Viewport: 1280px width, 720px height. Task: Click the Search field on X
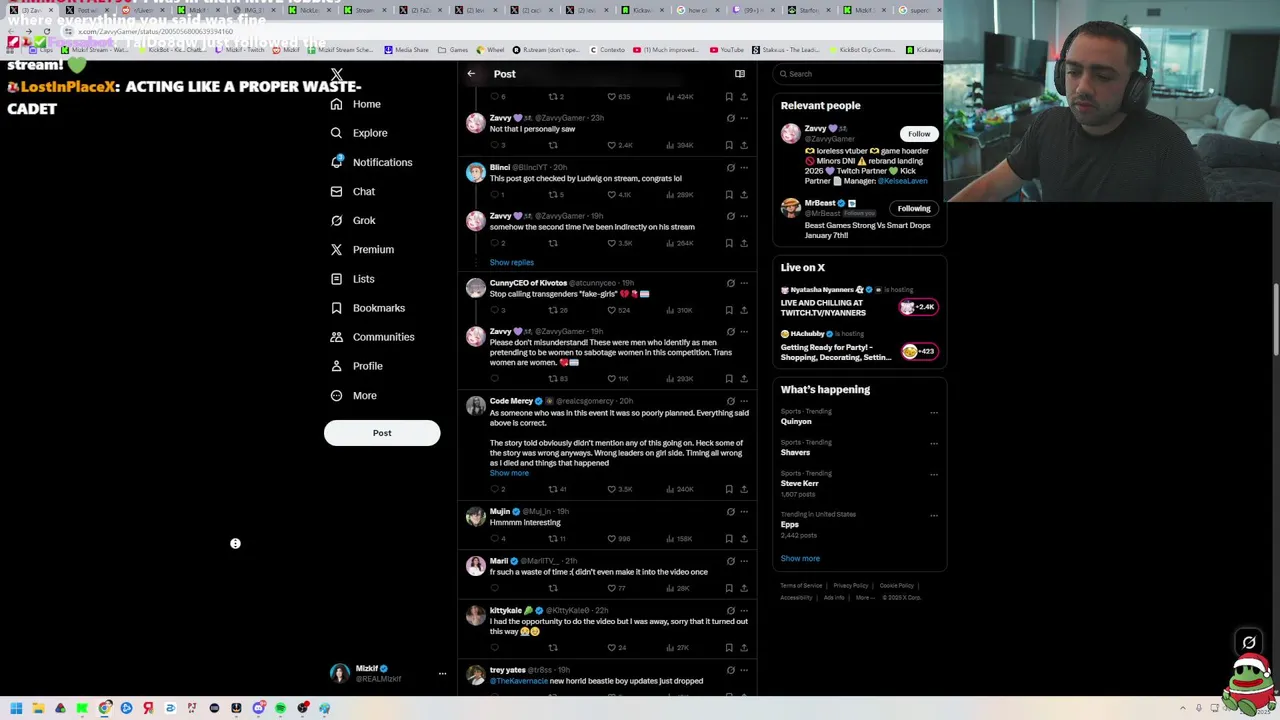(x=860, y=74)
